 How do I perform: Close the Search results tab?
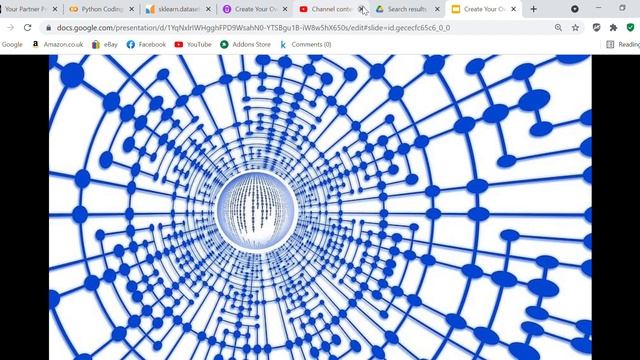coord(437,9)
